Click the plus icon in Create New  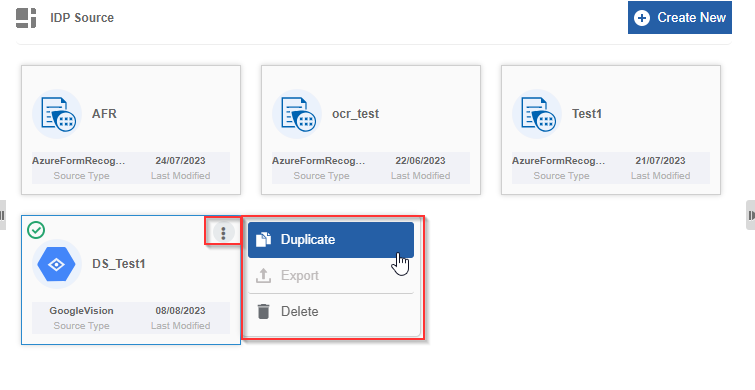[641, 18]
